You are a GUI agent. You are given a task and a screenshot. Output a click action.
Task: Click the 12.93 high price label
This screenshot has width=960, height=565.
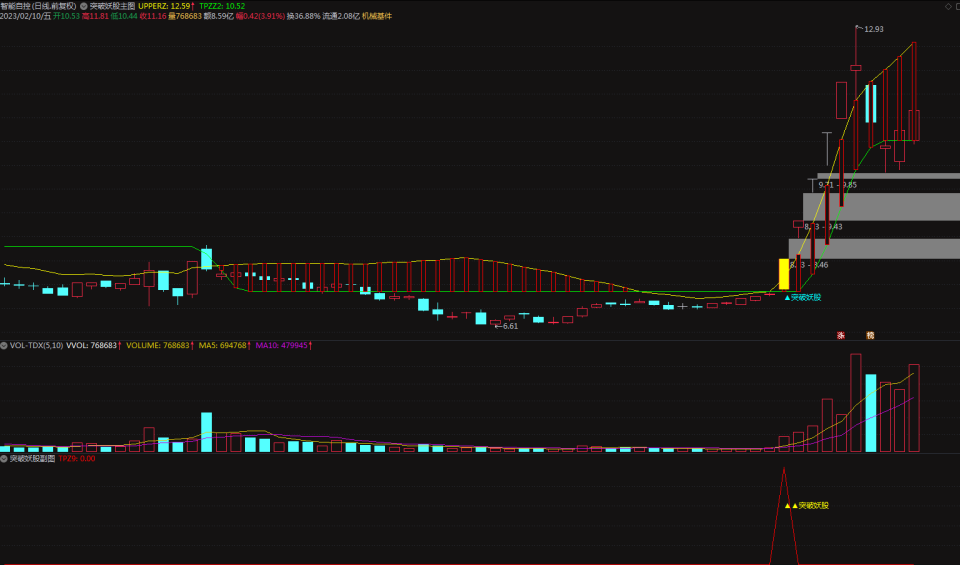[x=874, y=29]
